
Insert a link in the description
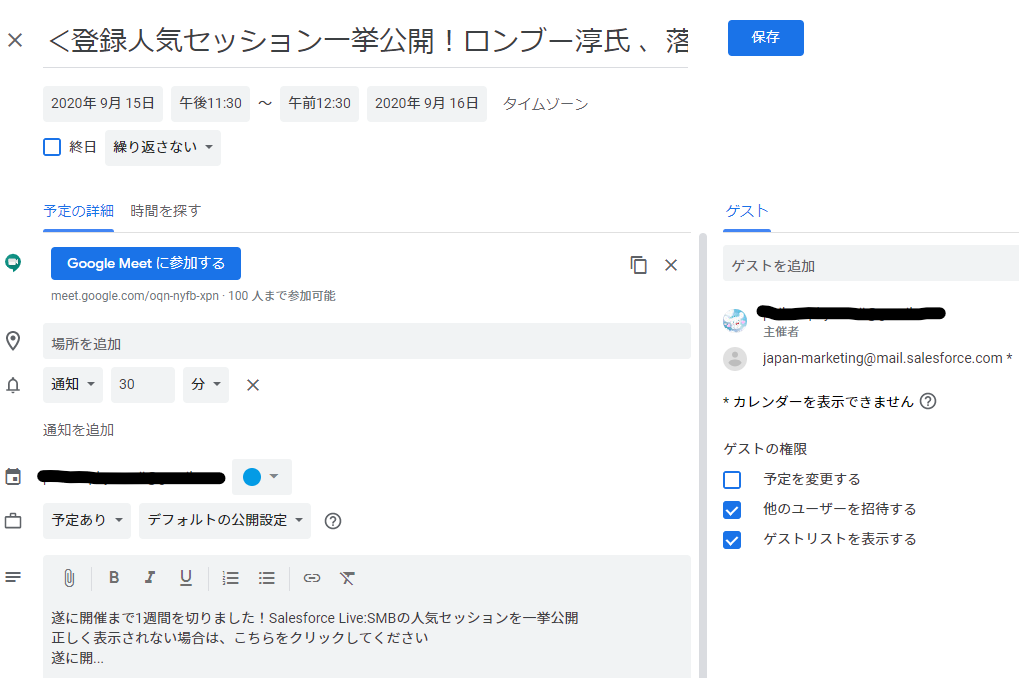click(x=312, y=578)
